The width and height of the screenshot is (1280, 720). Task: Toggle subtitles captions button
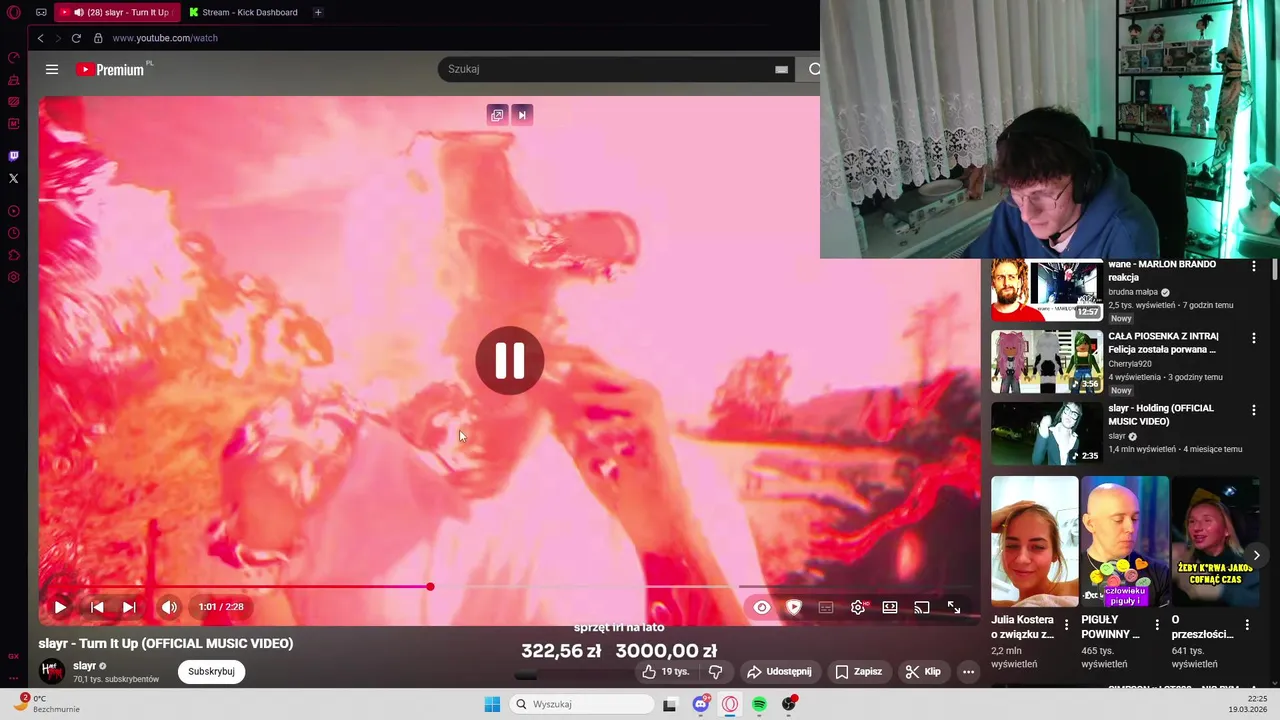[x=826, y=607]
